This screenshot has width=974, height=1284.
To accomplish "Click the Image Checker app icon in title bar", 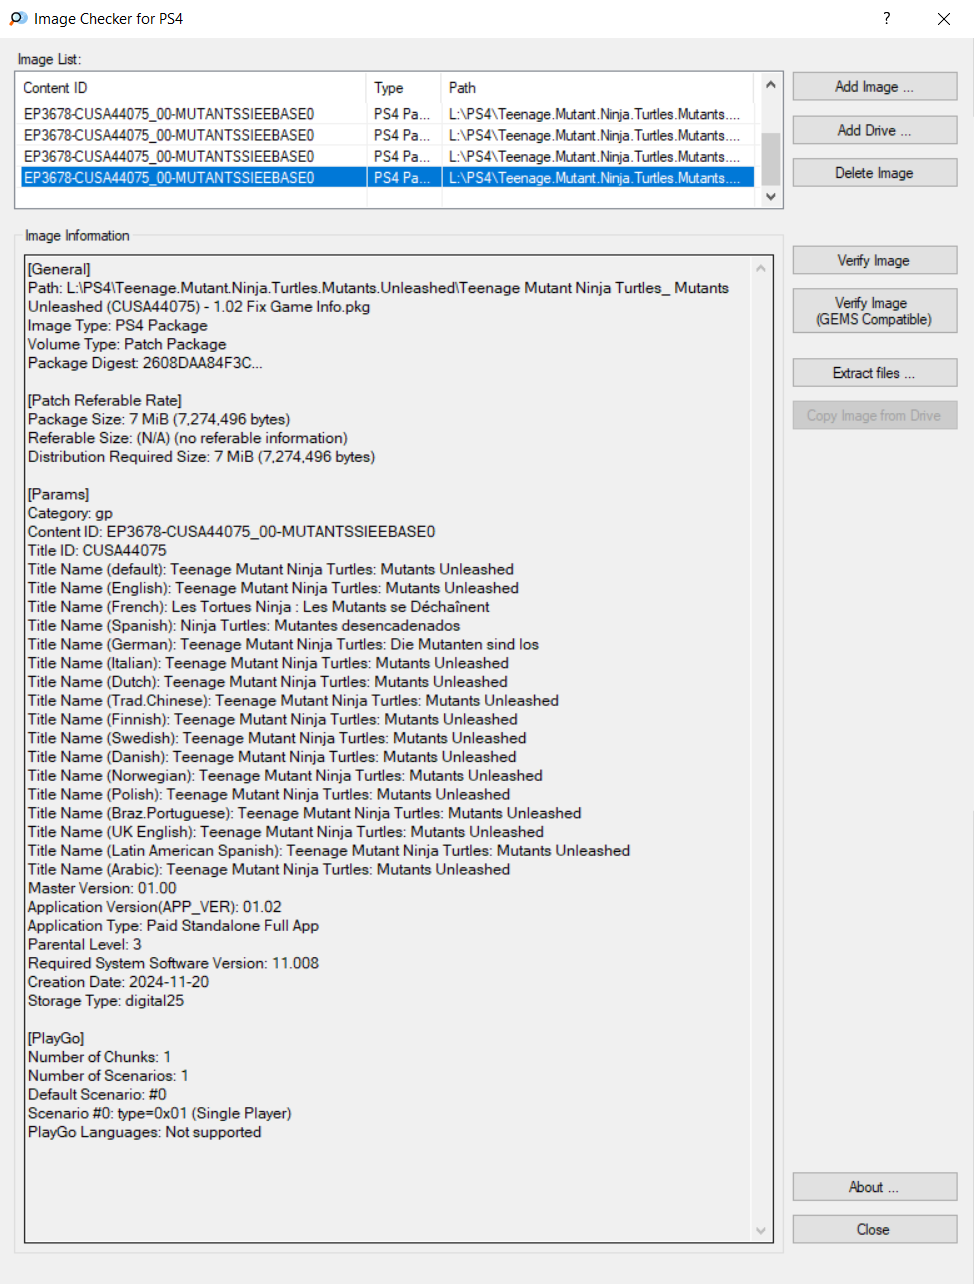I will [18, 18].
